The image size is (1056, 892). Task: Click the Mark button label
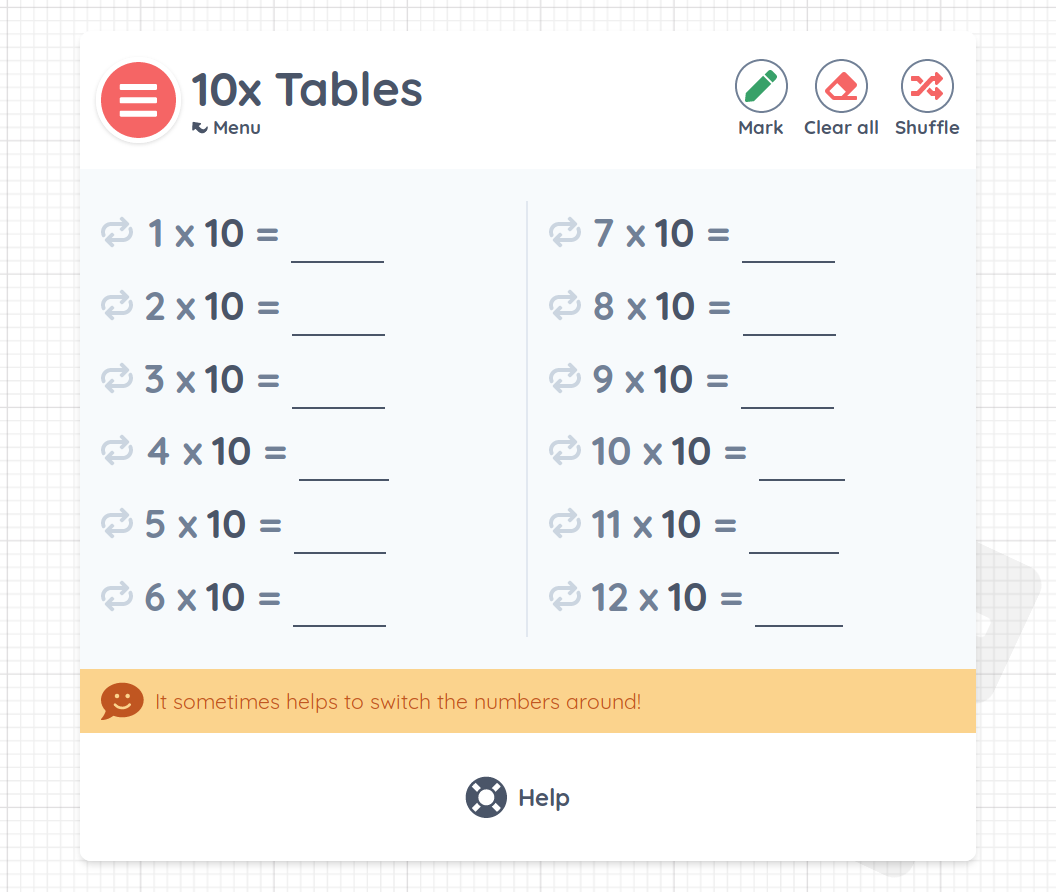coord(761,127)
